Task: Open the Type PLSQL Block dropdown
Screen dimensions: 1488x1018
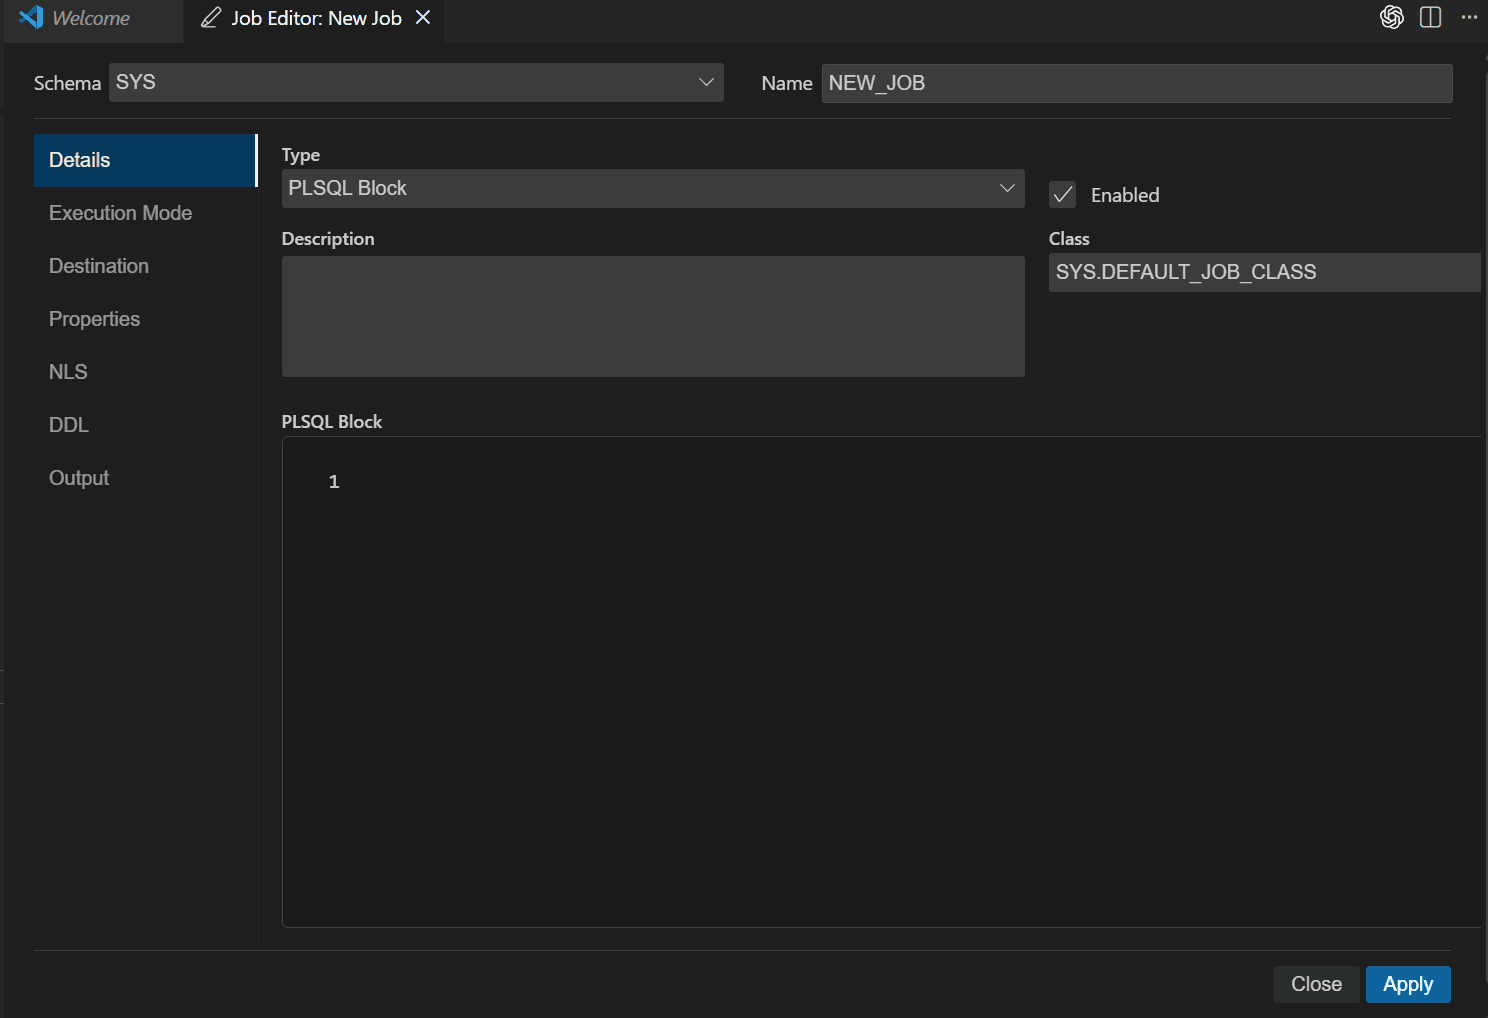Action: (x=653, y=188)
